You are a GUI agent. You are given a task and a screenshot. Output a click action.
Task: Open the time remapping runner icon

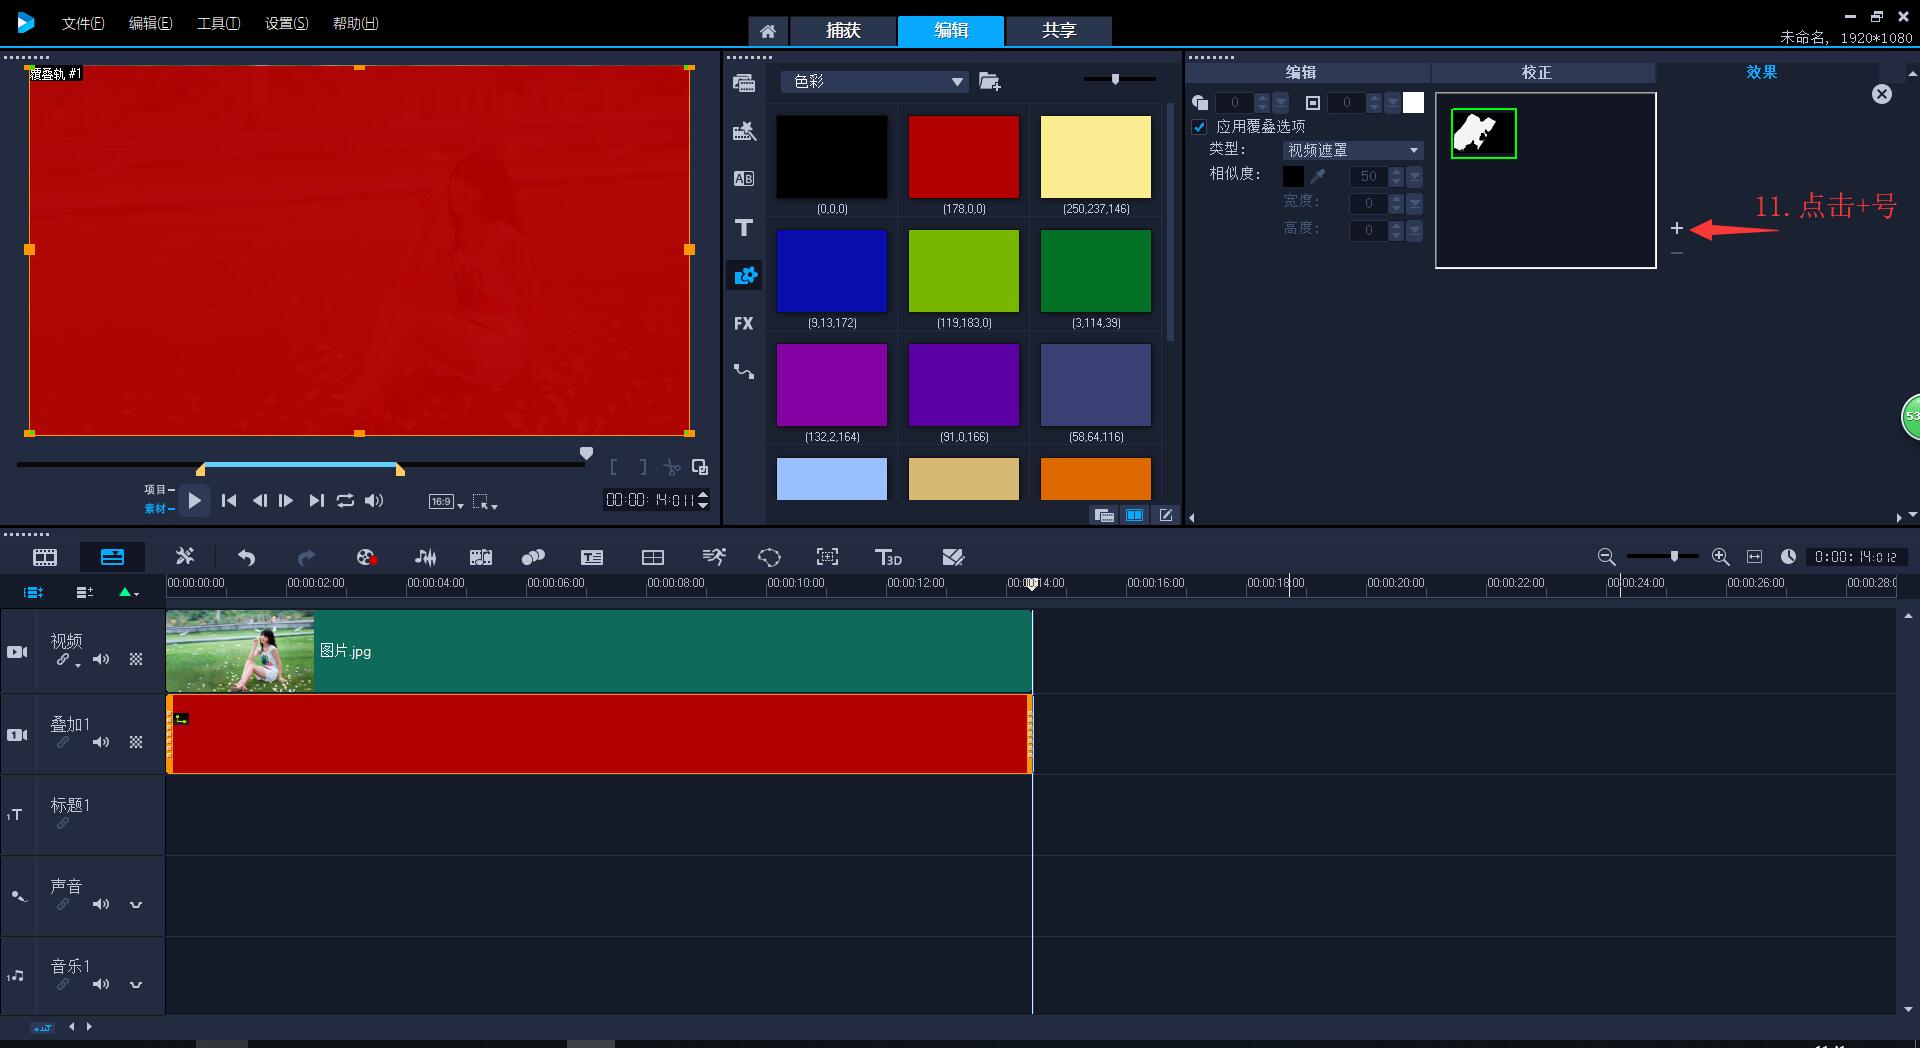pos(713,557)
